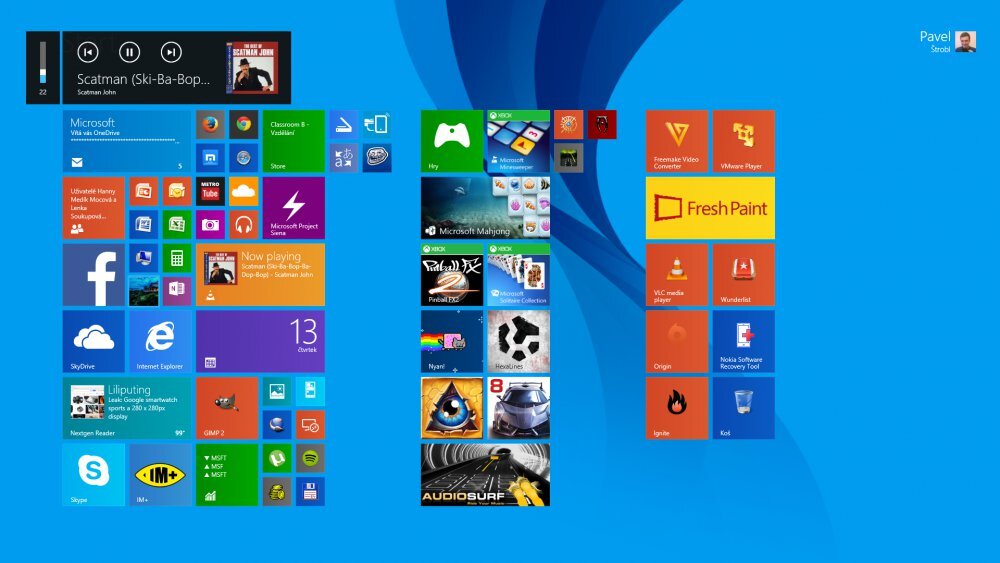Open Fresh Paint tile
Screen dimensions: 1000x563
pos(710,208)
